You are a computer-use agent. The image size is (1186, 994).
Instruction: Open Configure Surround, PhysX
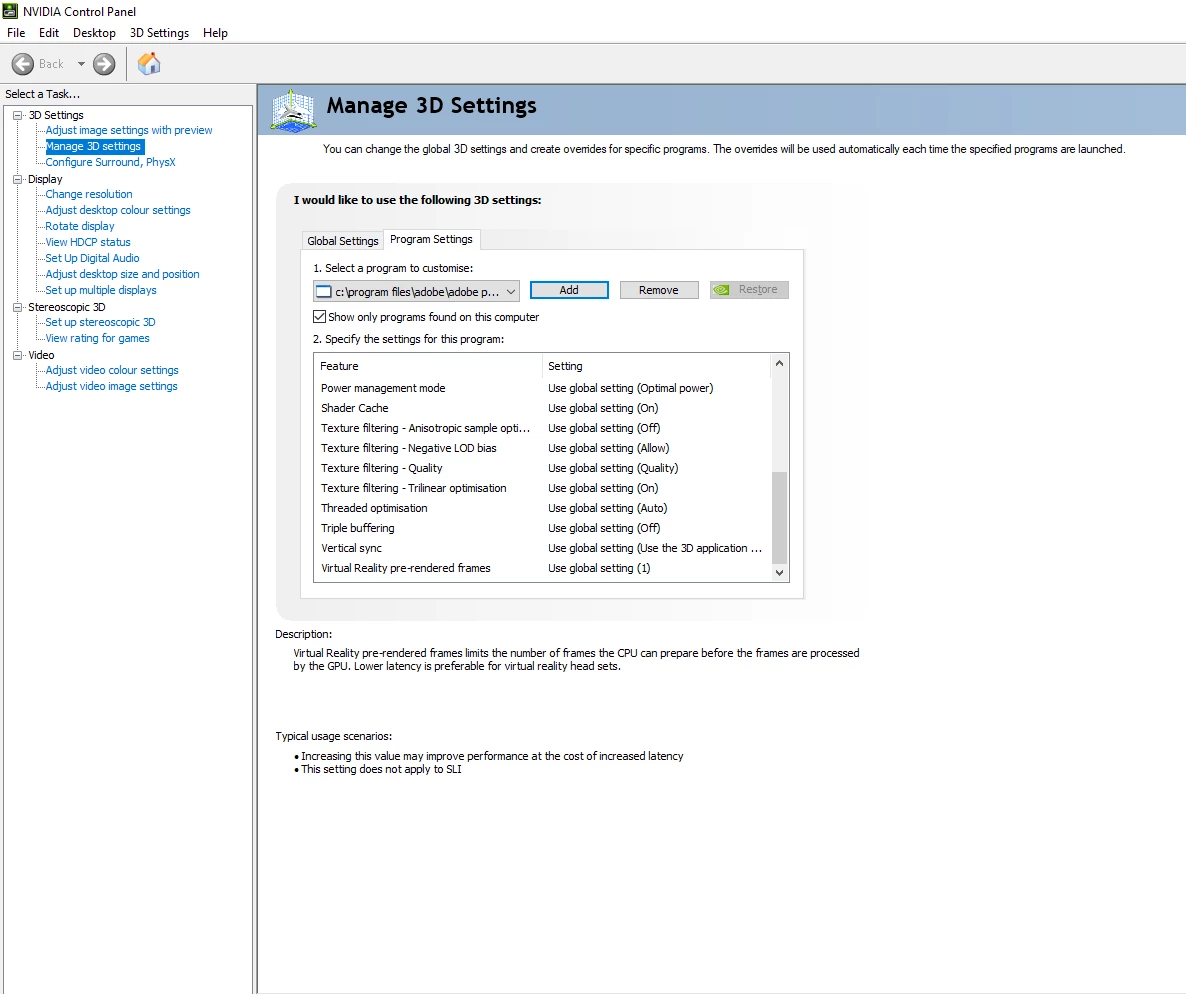(x=110, y=162)
